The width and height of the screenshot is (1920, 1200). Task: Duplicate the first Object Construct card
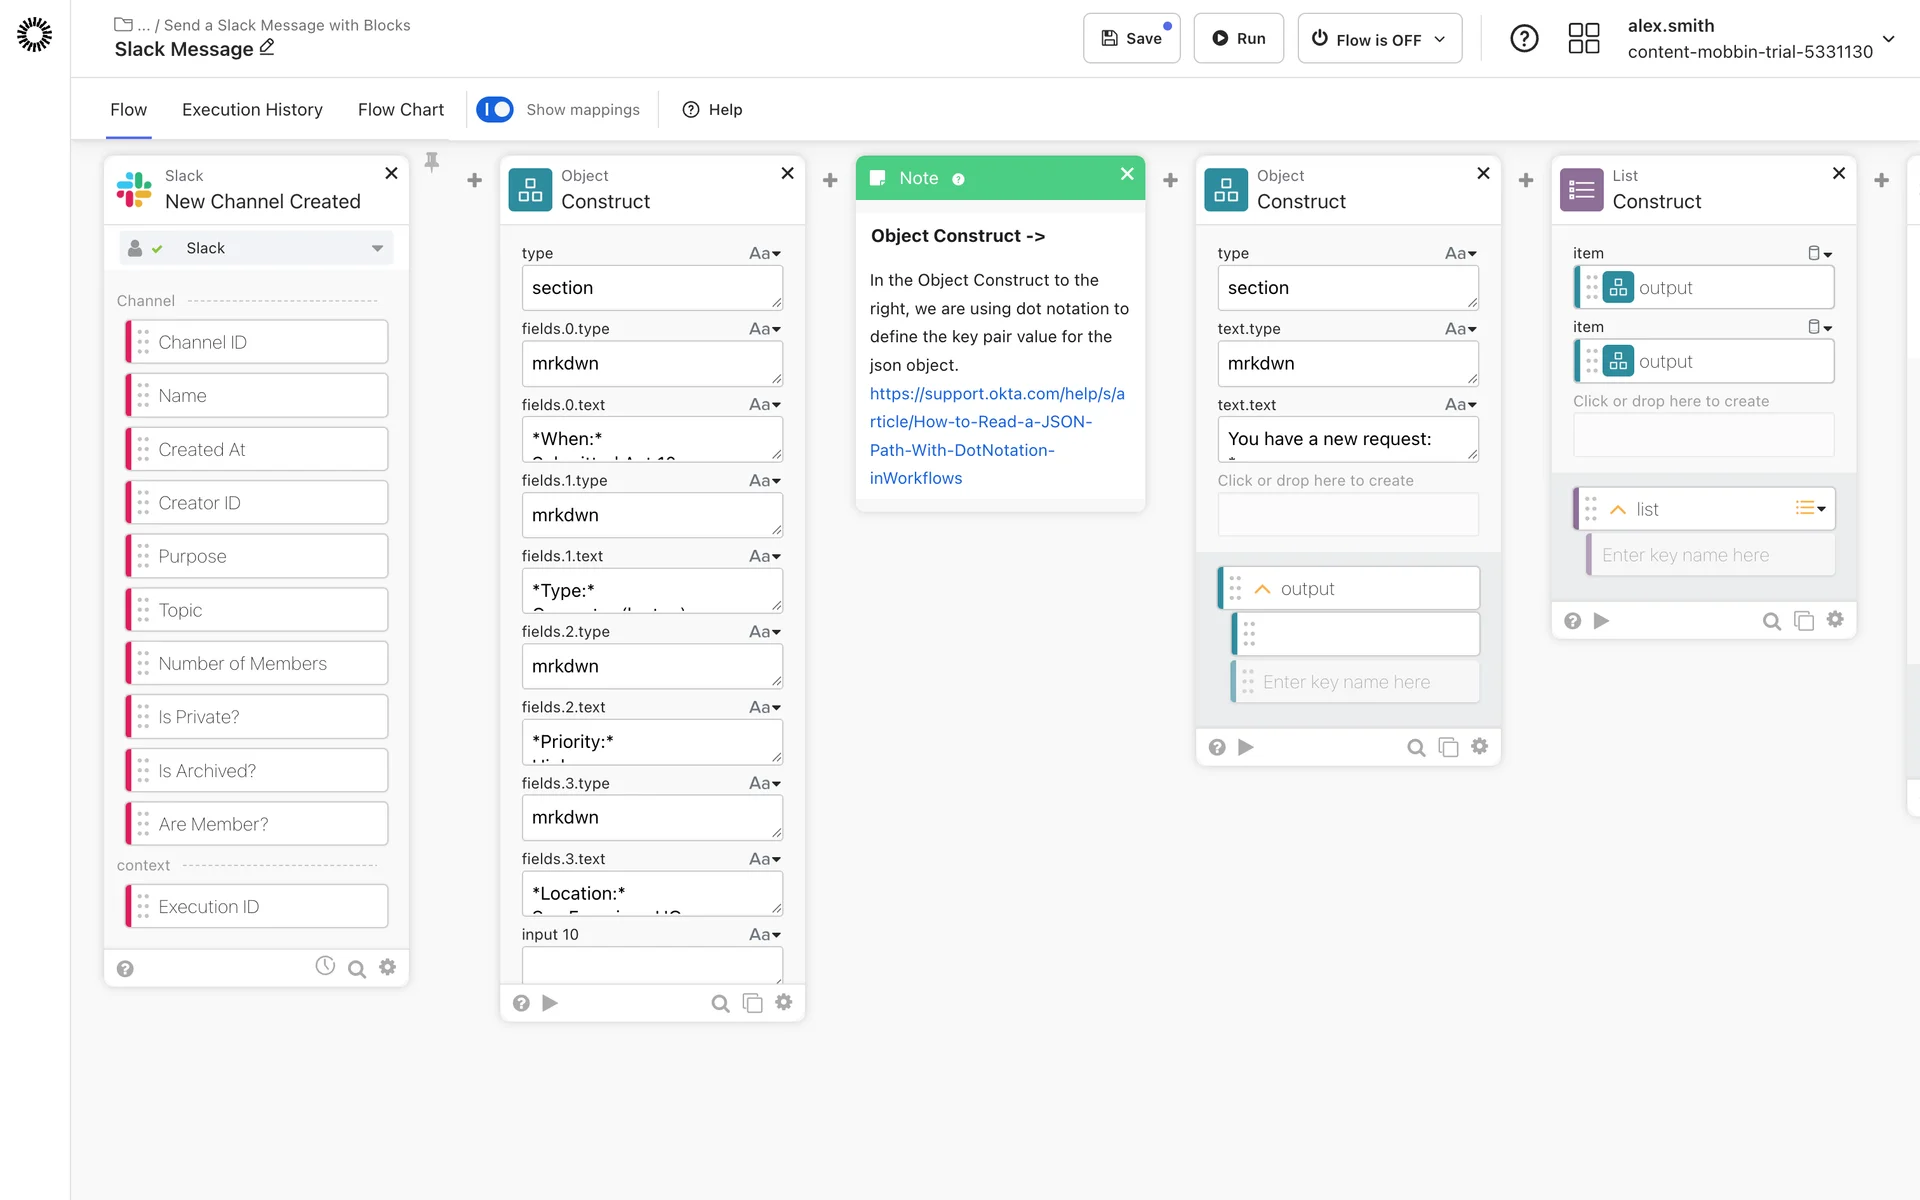[752, 1003]
